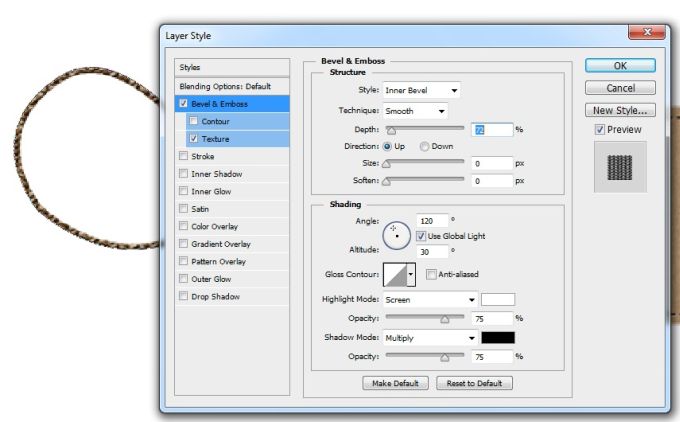Viewport: 680px width, 422px height.
Task: Select the Stroke list entry
Action: (232, 156)
